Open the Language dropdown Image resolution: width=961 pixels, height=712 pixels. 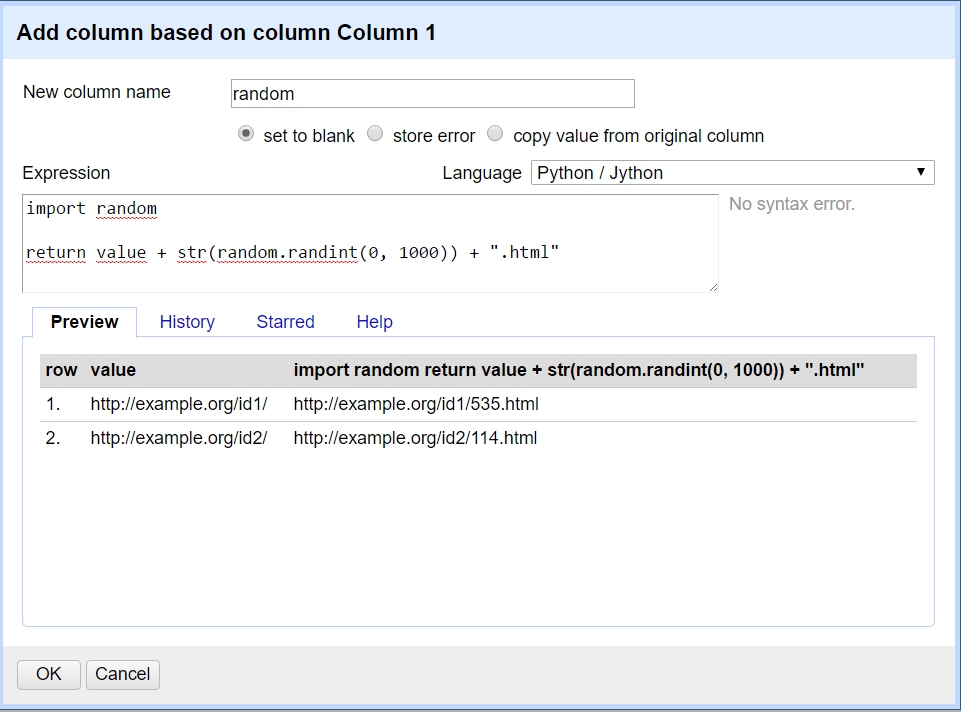(732, 173)
